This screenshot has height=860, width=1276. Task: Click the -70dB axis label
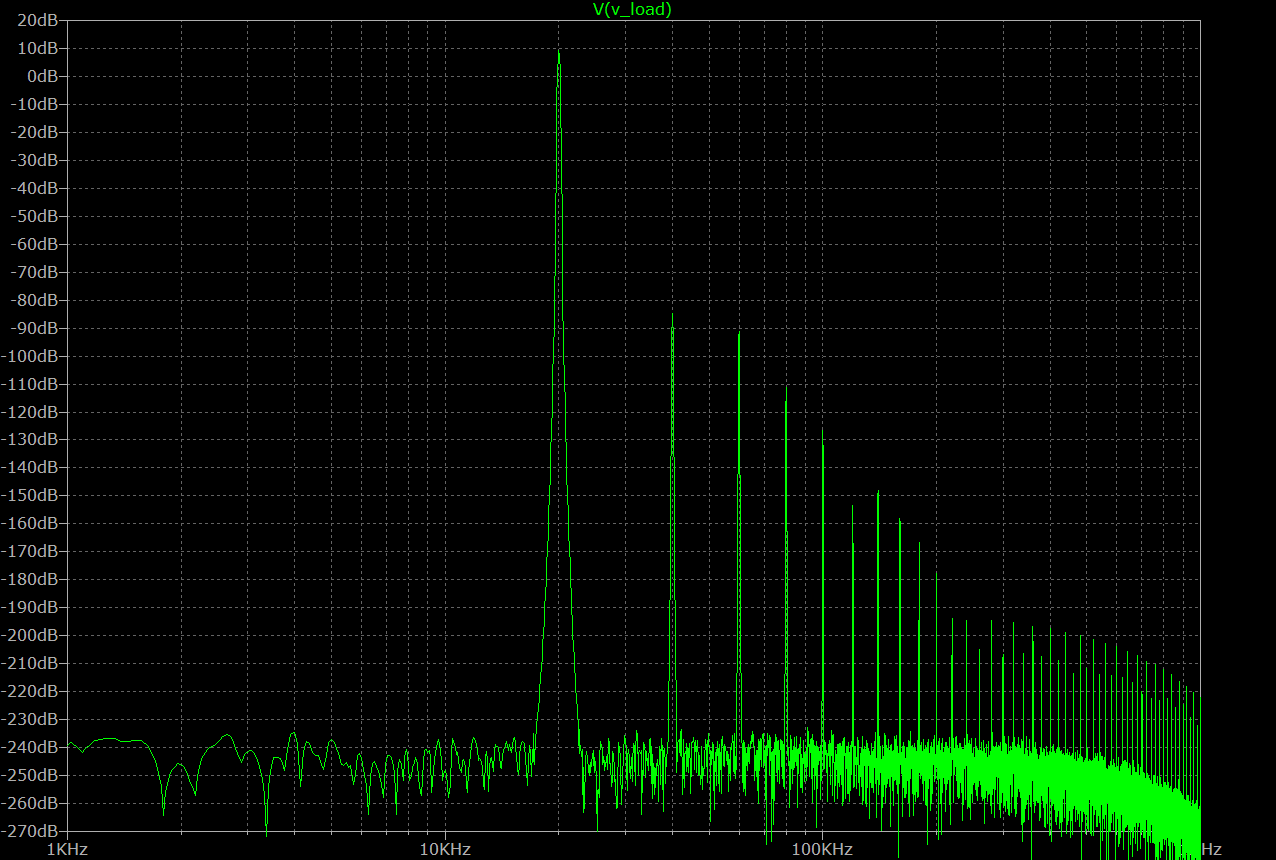(x=35, y=272)
